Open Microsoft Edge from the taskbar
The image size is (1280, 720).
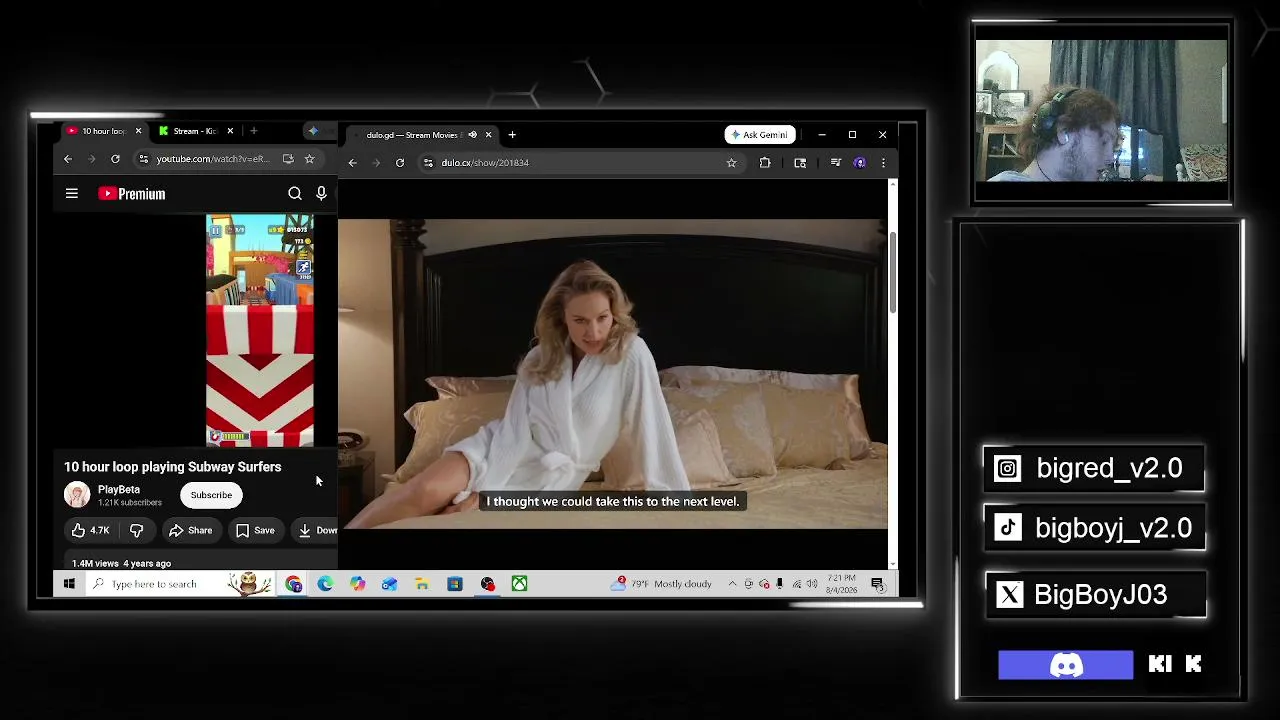click(326, 584)
